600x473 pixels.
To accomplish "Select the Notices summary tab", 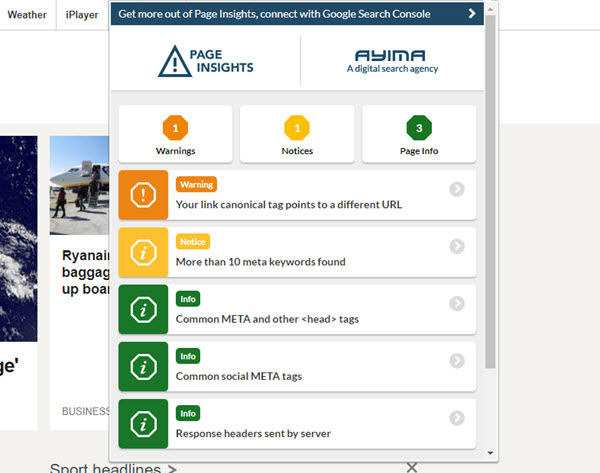I will [x=297, y=134].
